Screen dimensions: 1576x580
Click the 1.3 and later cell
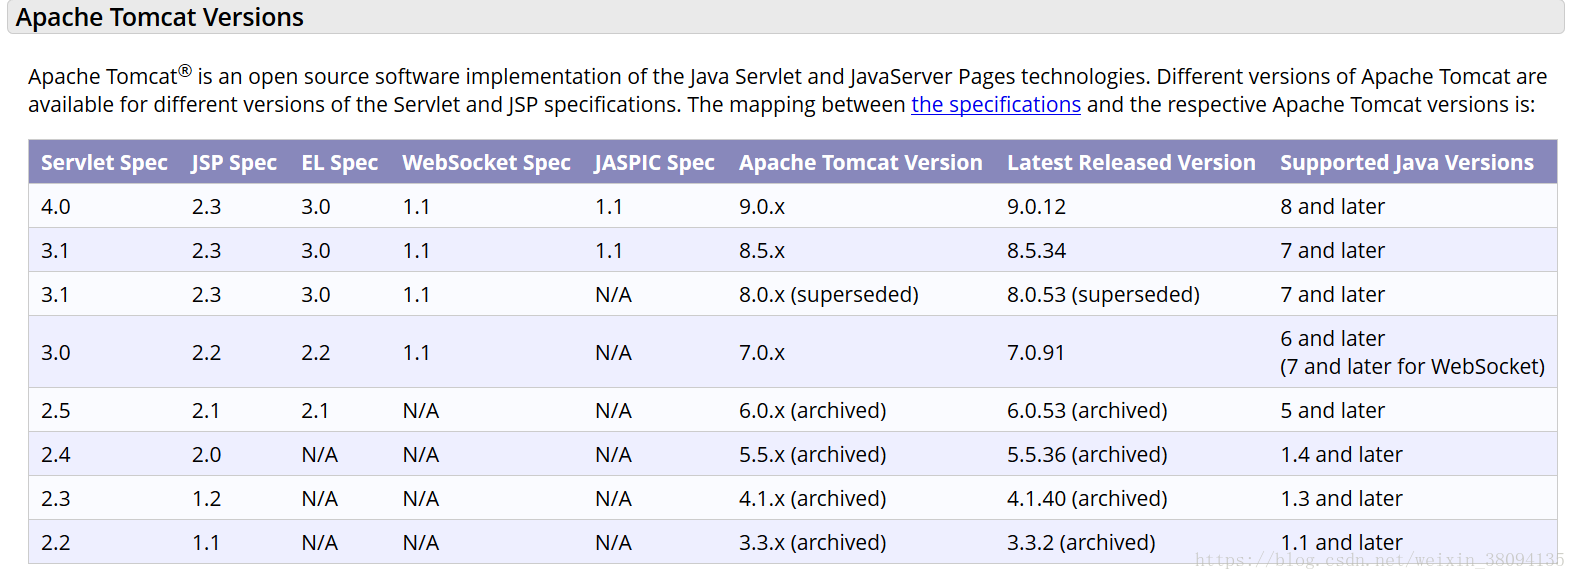click(x=1341, y=499)
